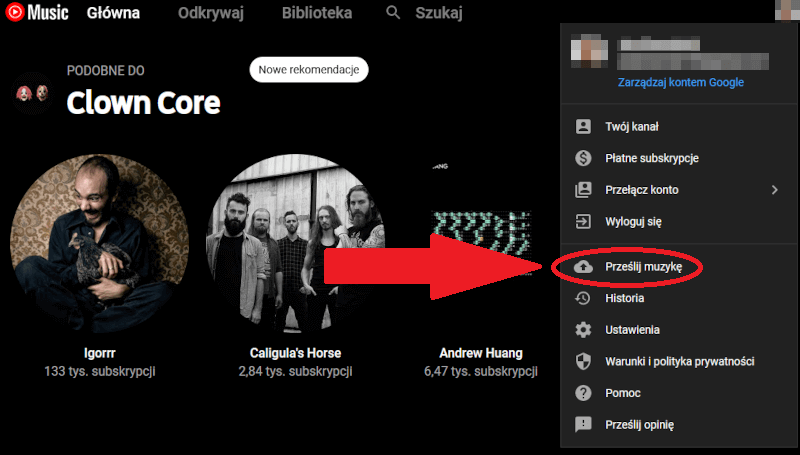Click the account avatar in the top corner
Screen dimensions: 800x455
tap(787, 10)
